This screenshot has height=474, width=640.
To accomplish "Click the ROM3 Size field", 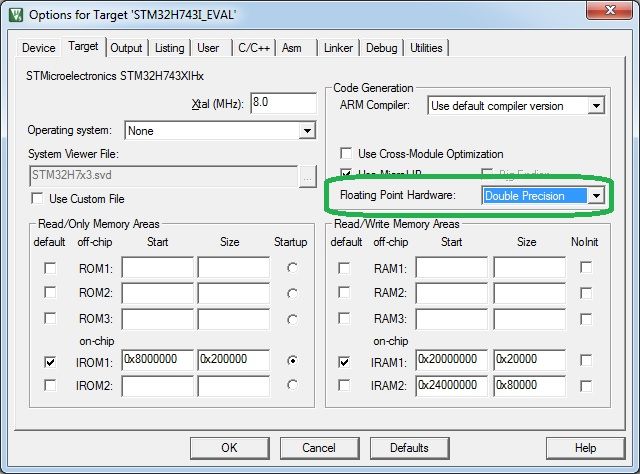I will click(233, 319).
